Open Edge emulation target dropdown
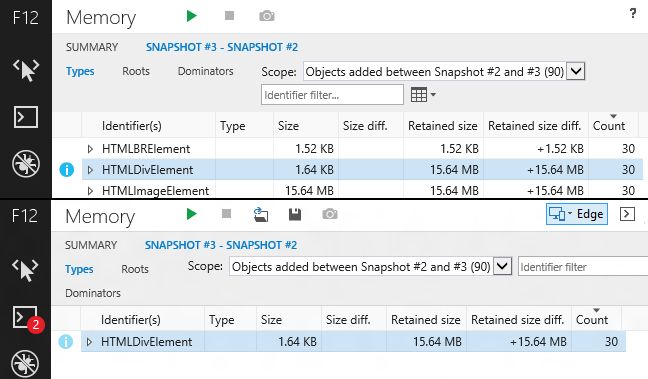 click(577, 214)
